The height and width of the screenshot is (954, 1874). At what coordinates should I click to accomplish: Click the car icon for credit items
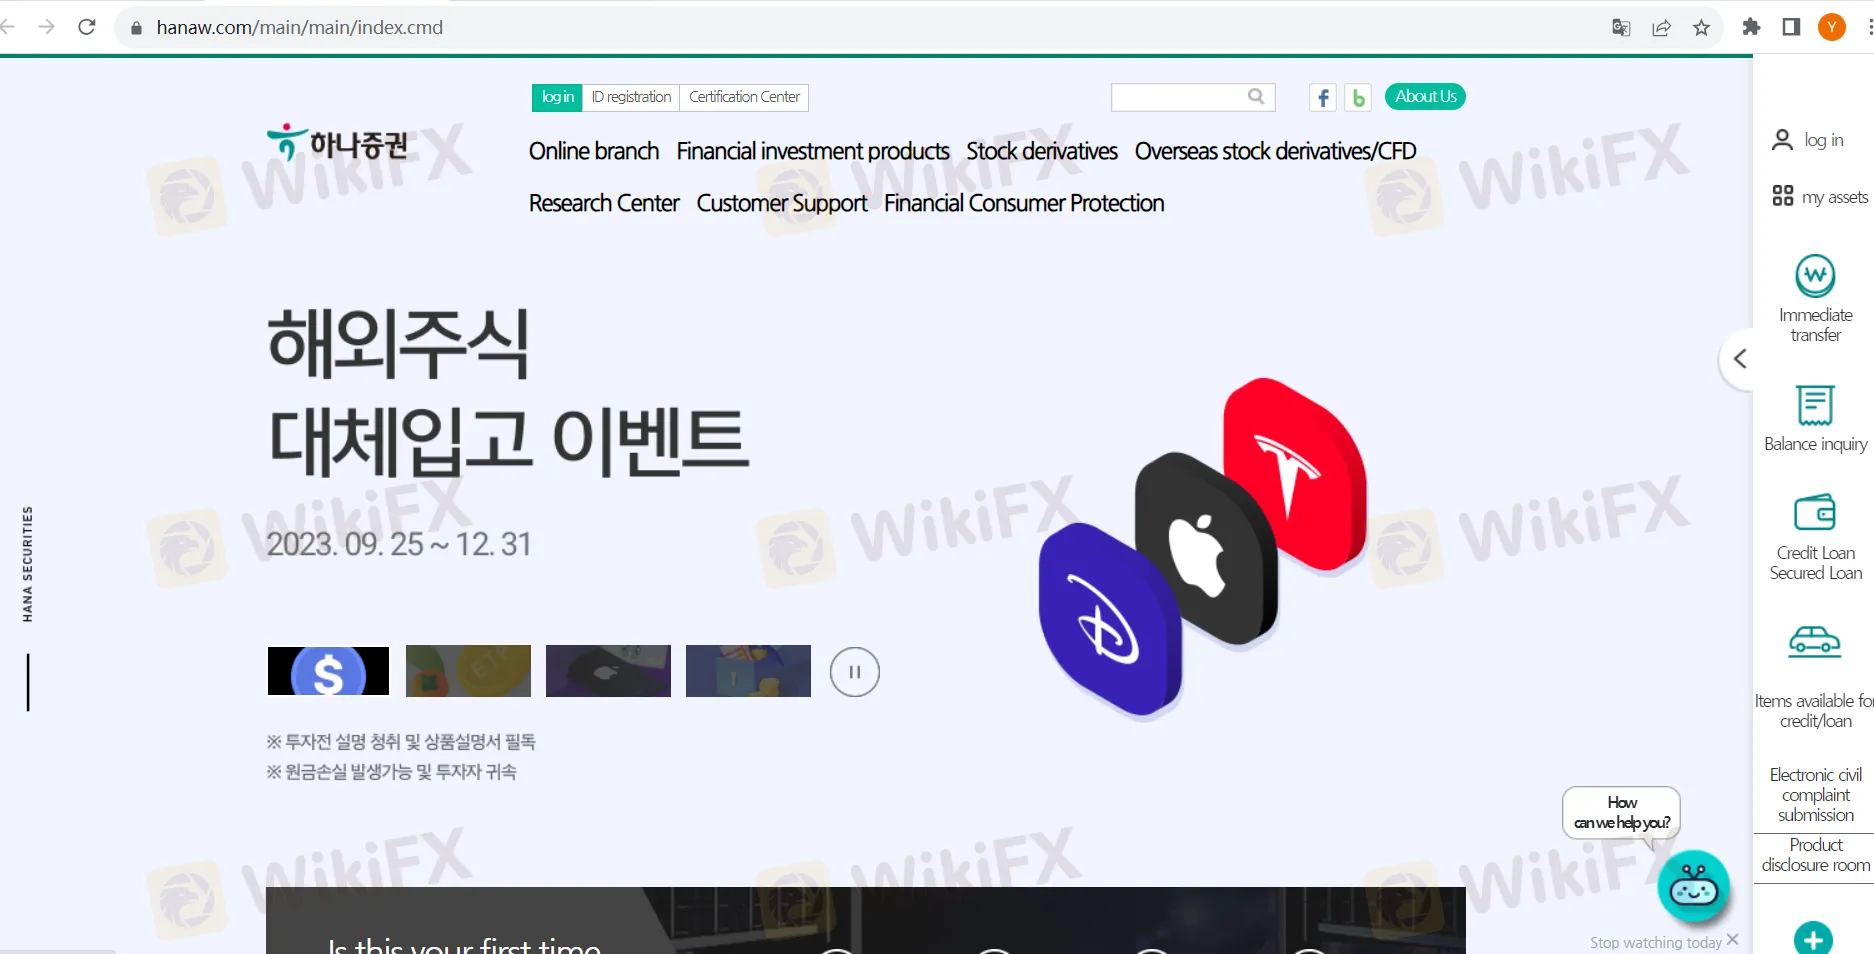(1814, 641)
